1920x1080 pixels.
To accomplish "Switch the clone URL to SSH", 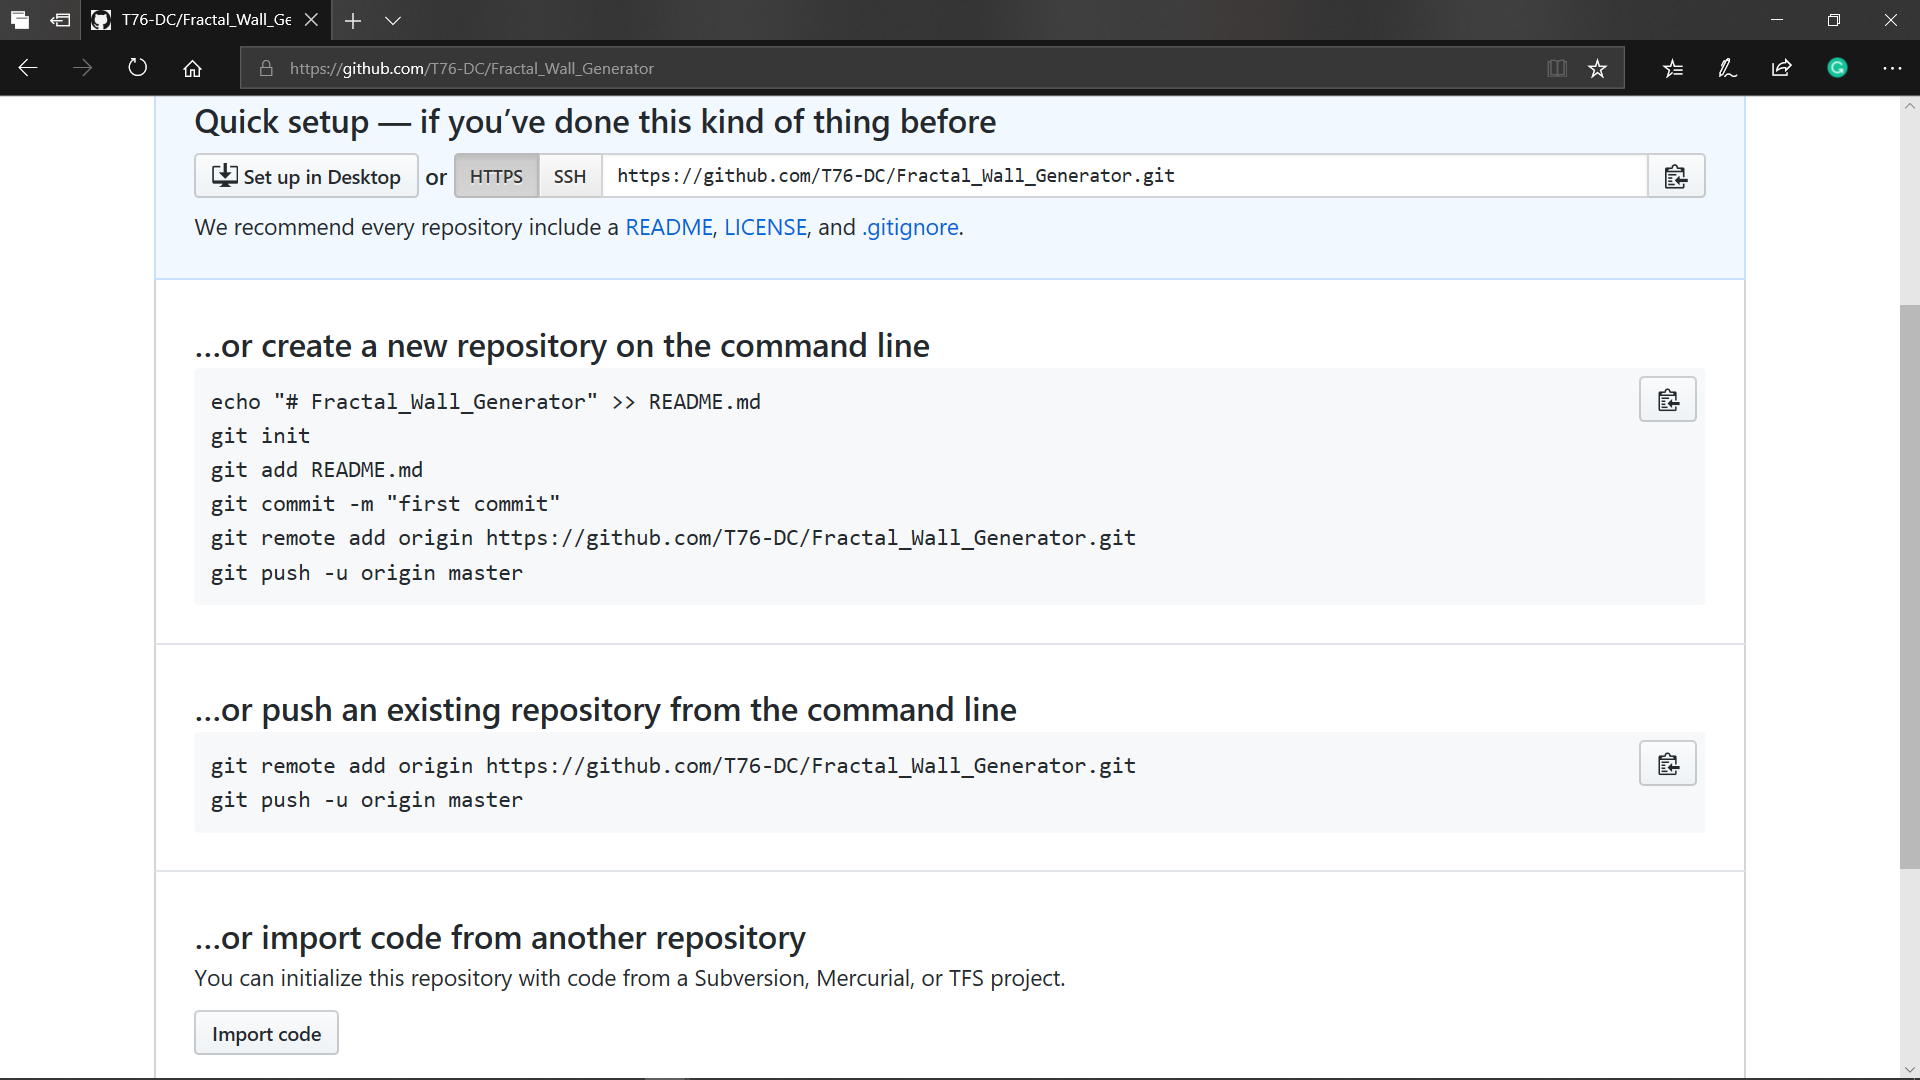I will (570, 176).
